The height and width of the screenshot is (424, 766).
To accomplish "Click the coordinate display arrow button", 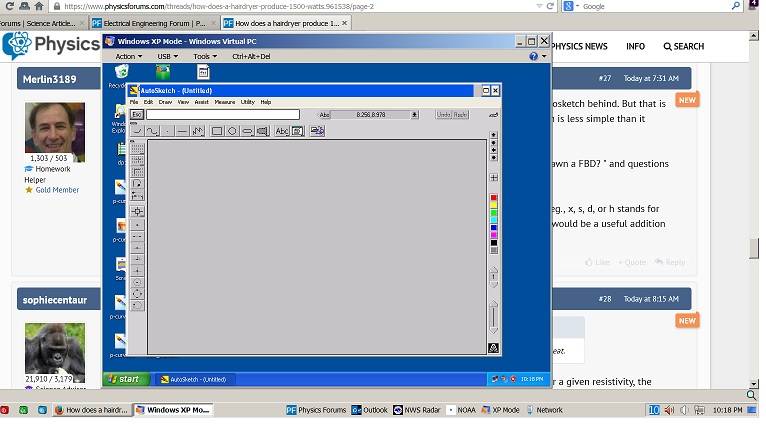I will [x=414, y=115].
